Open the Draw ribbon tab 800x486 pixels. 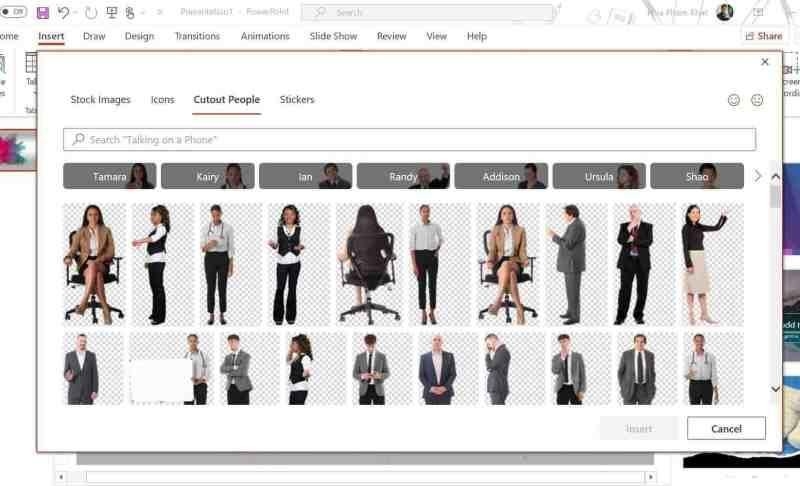coord(94,36)
